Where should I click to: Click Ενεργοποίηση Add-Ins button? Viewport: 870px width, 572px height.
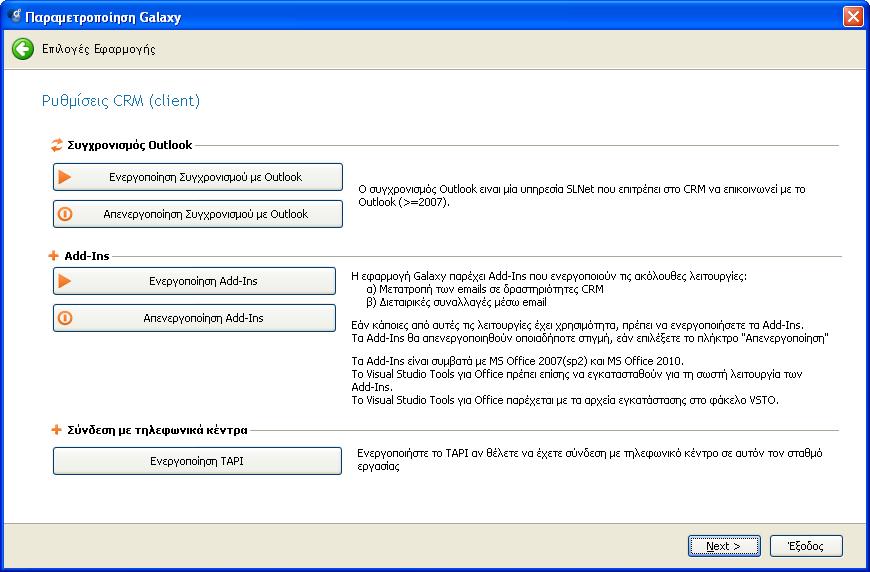194,281
